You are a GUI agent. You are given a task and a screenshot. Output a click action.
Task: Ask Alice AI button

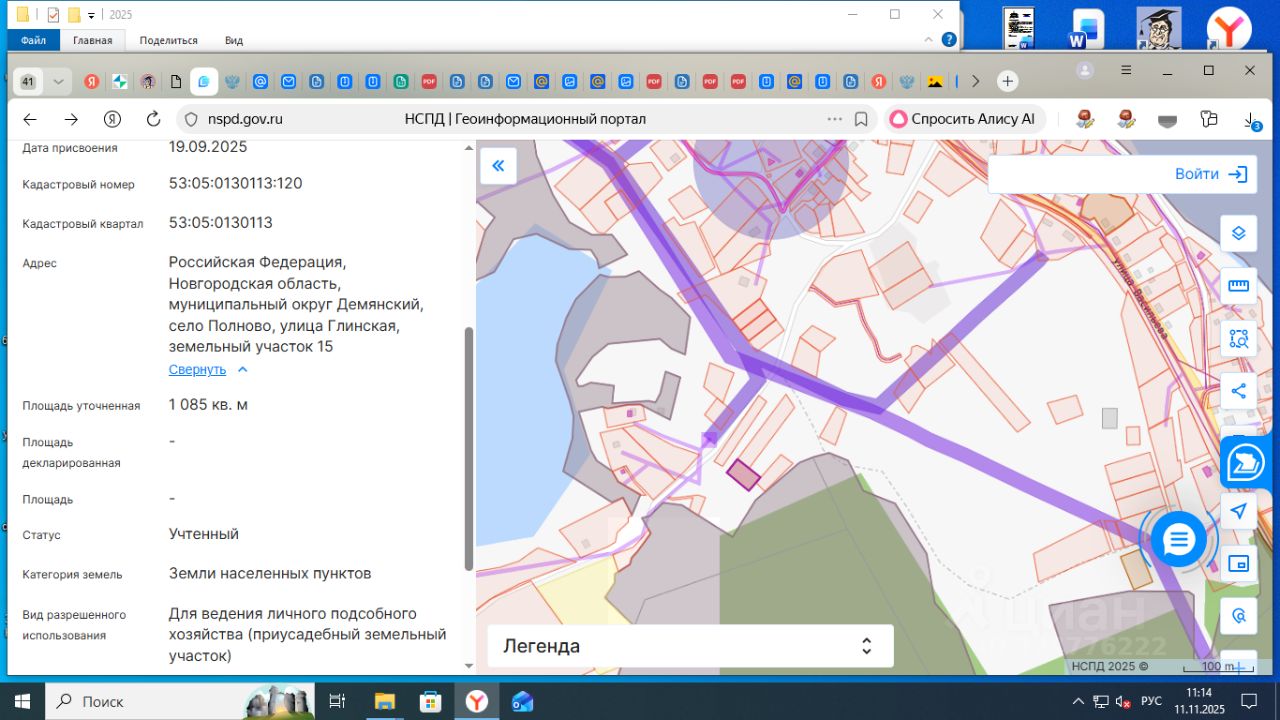point(963,119)
